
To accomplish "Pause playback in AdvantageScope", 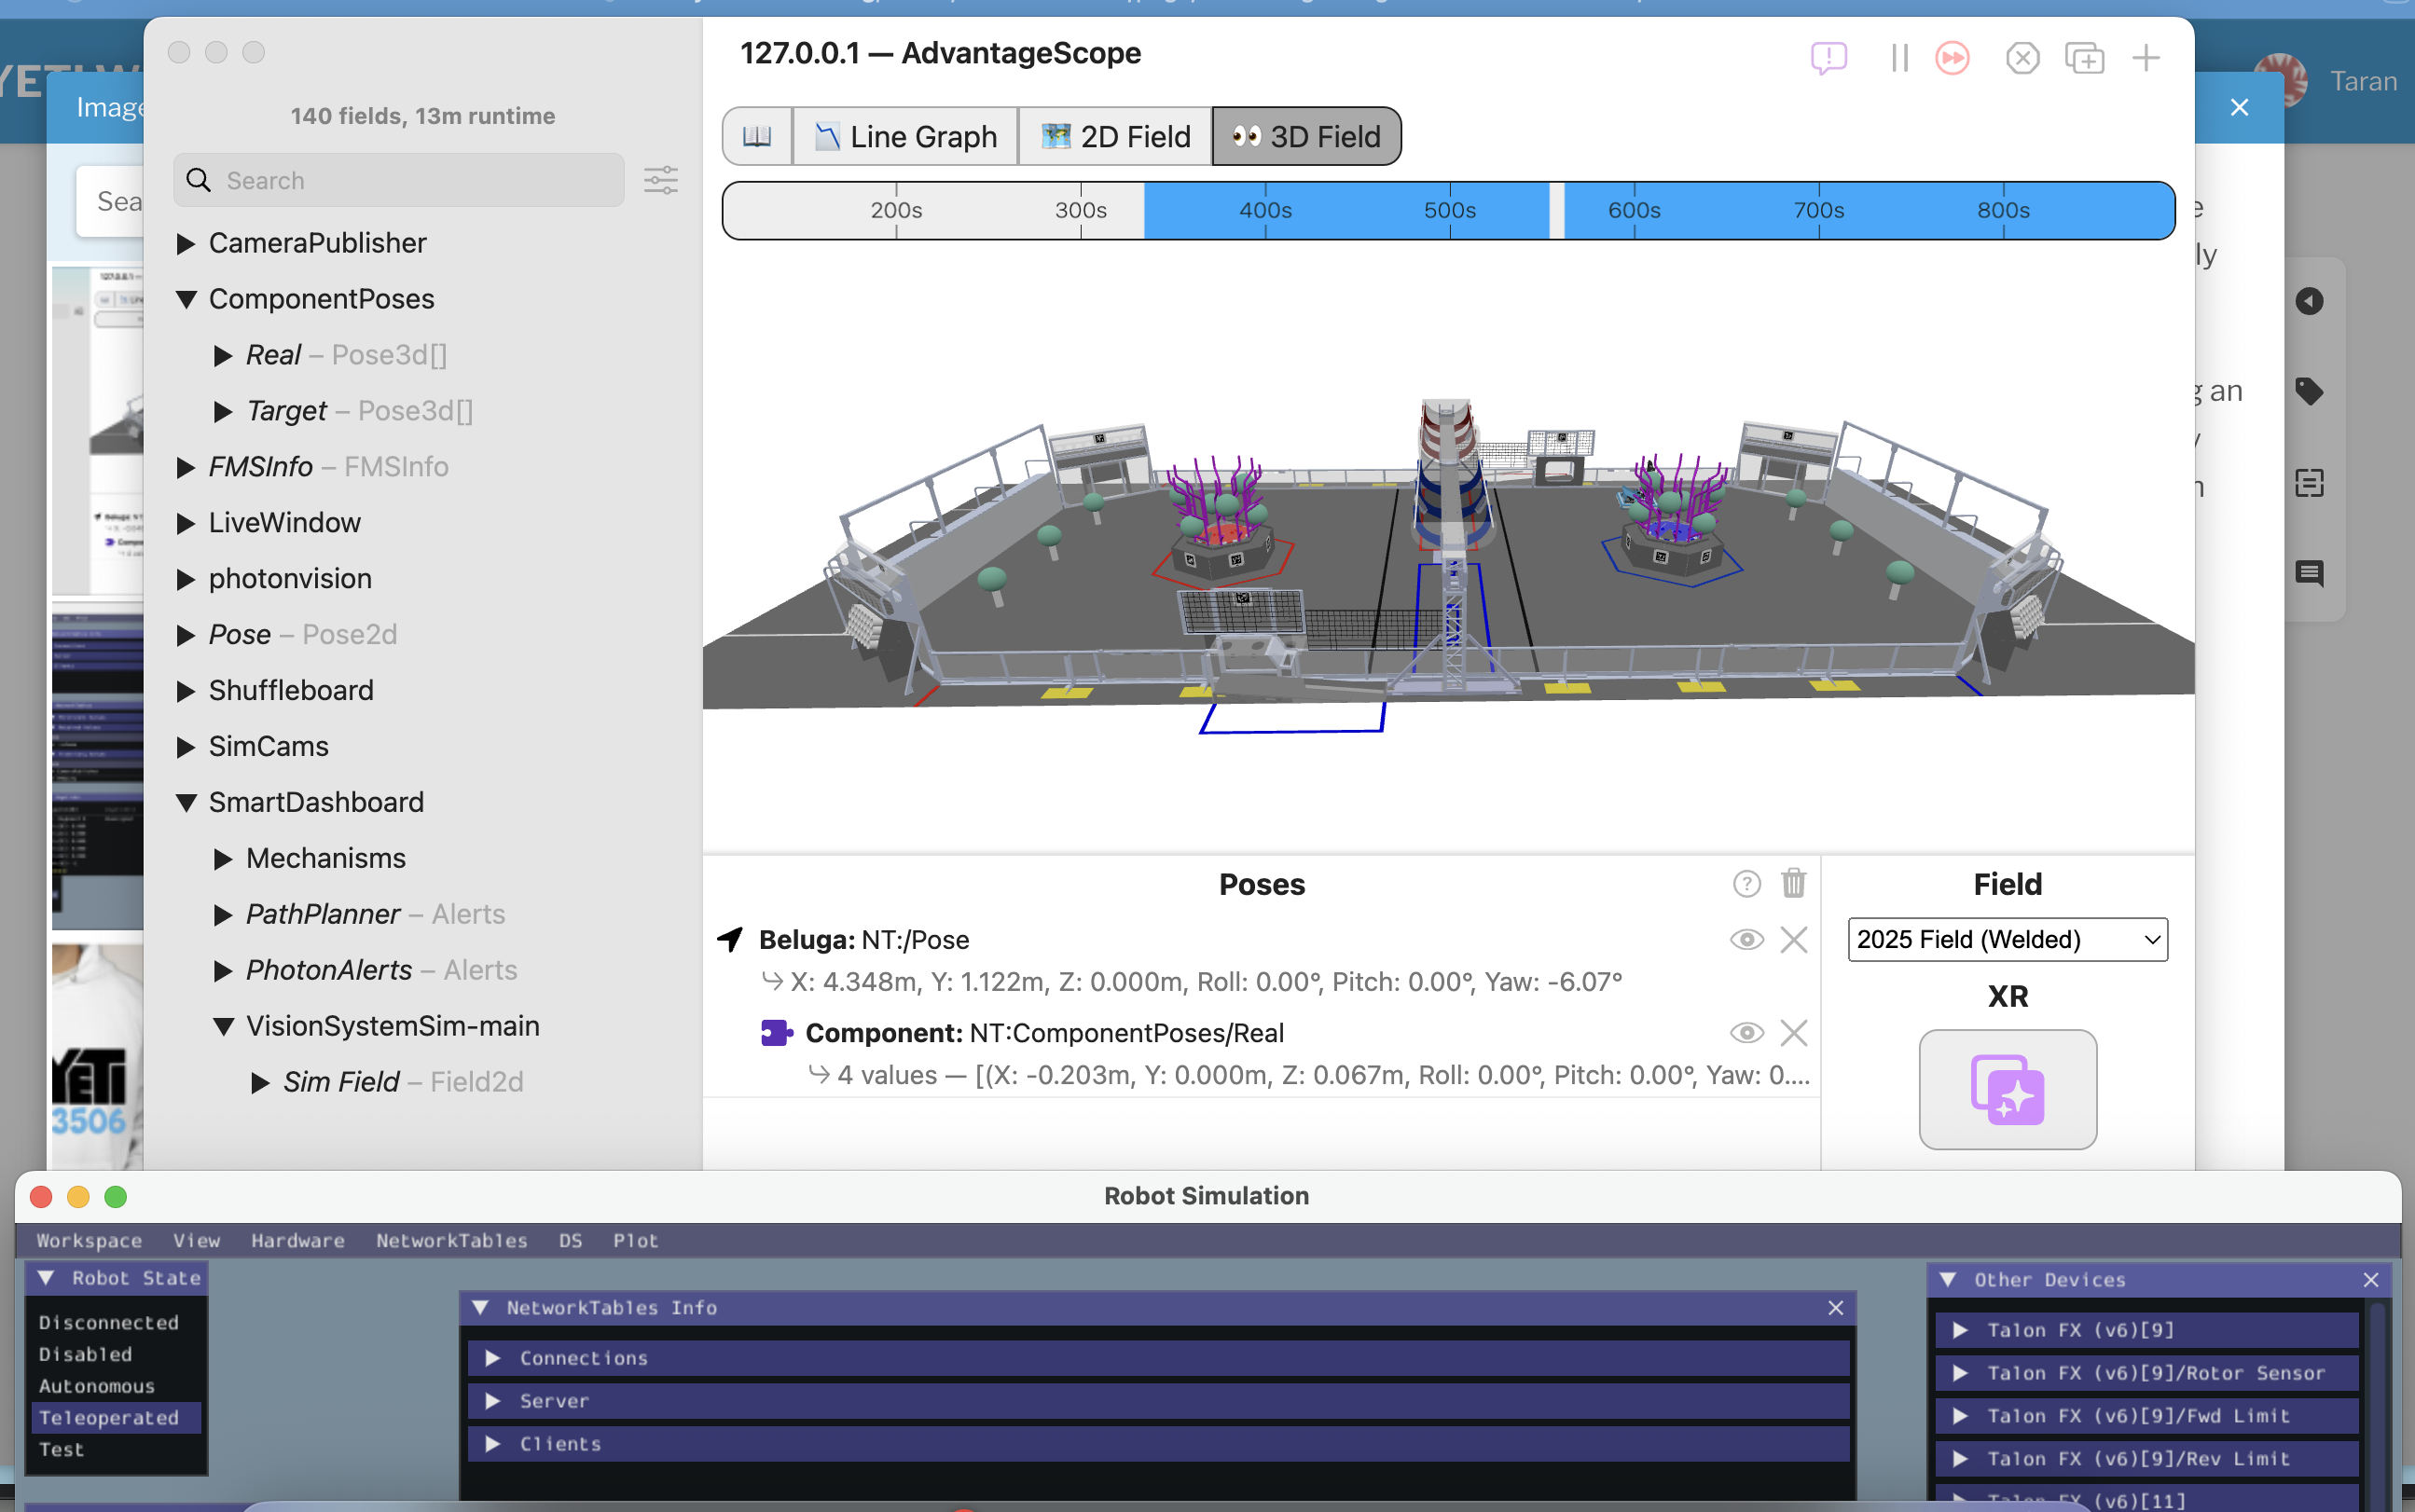I will 1899,58.
